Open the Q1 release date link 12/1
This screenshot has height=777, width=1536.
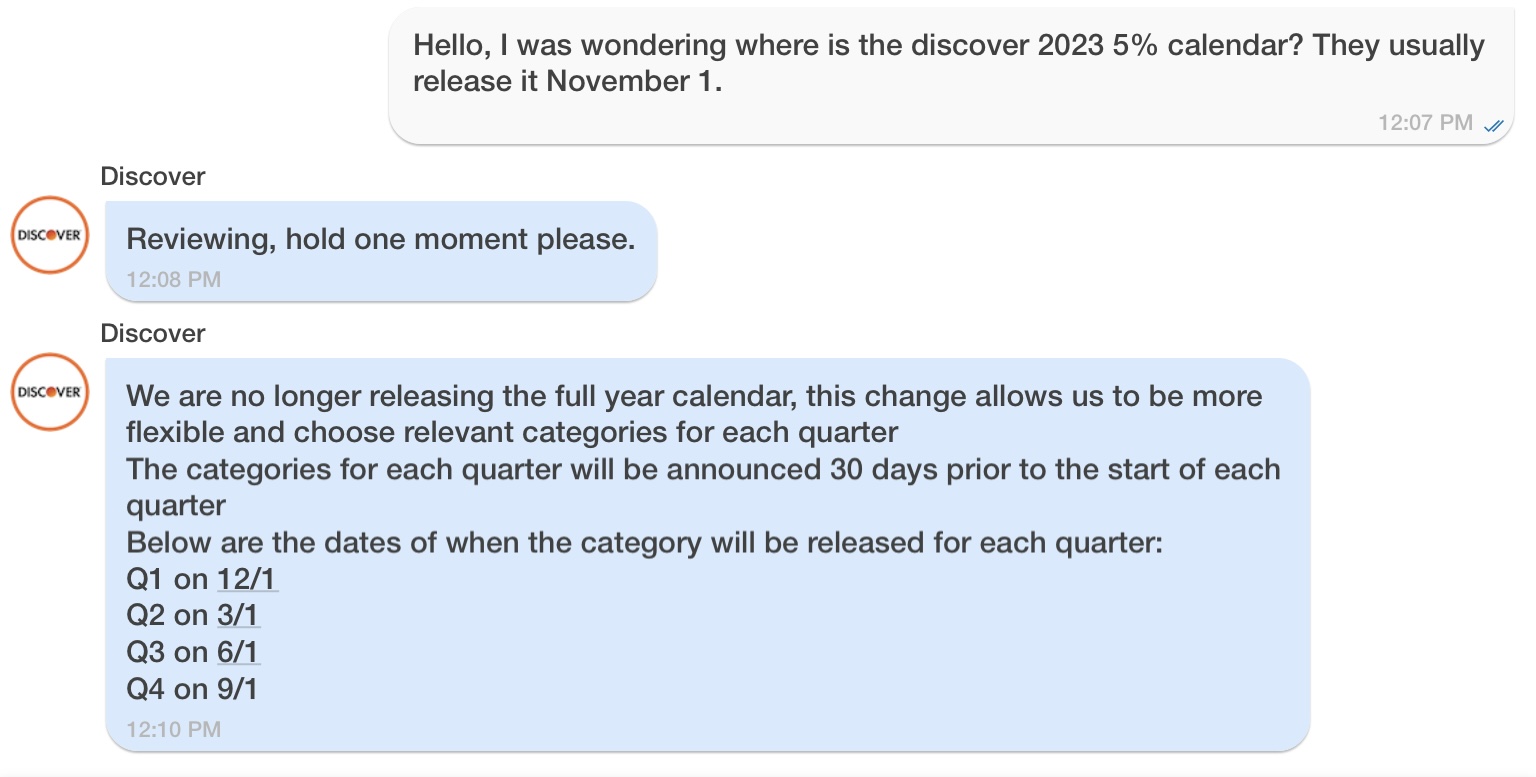click(x=247, y=578)
